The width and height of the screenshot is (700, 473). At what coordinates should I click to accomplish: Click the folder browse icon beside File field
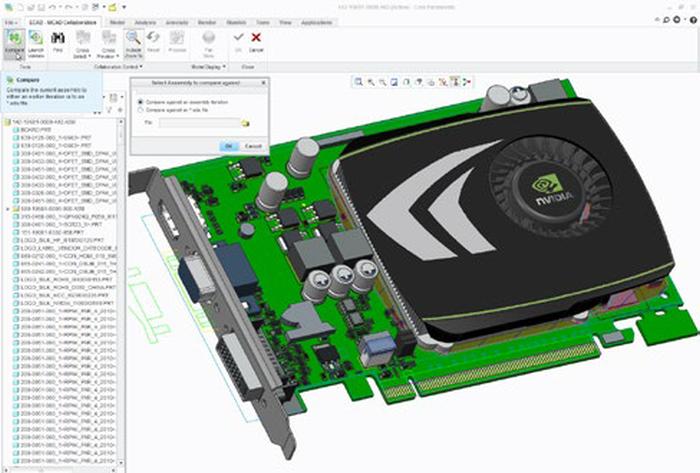[x=246, y=122]
